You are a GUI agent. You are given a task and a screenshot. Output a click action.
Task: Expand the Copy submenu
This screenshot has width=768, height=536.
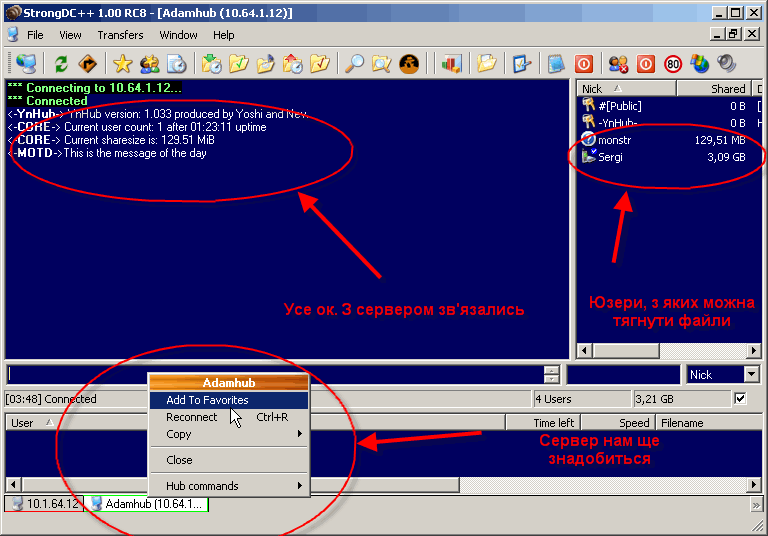click(x=229, y=434)
